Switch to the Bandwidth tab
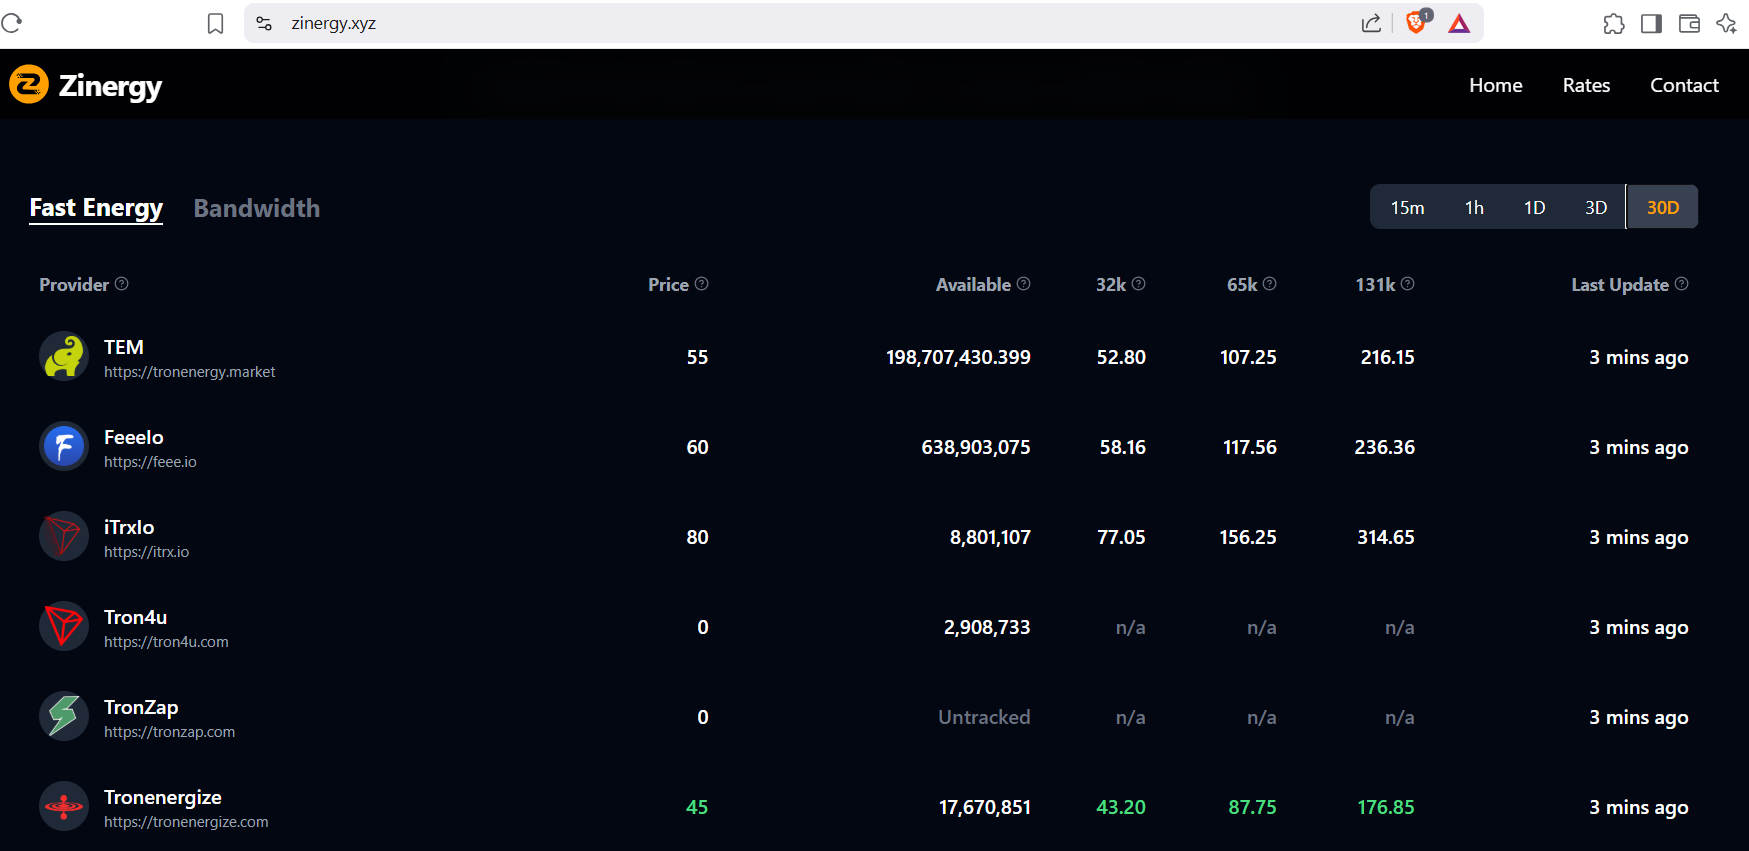 tap(257, 208)
